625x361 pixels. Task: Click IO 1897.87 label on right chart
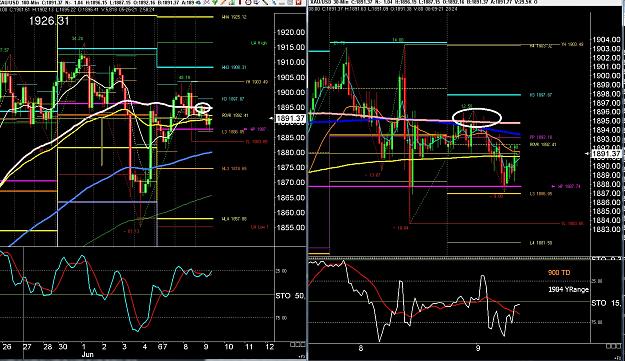540,95
